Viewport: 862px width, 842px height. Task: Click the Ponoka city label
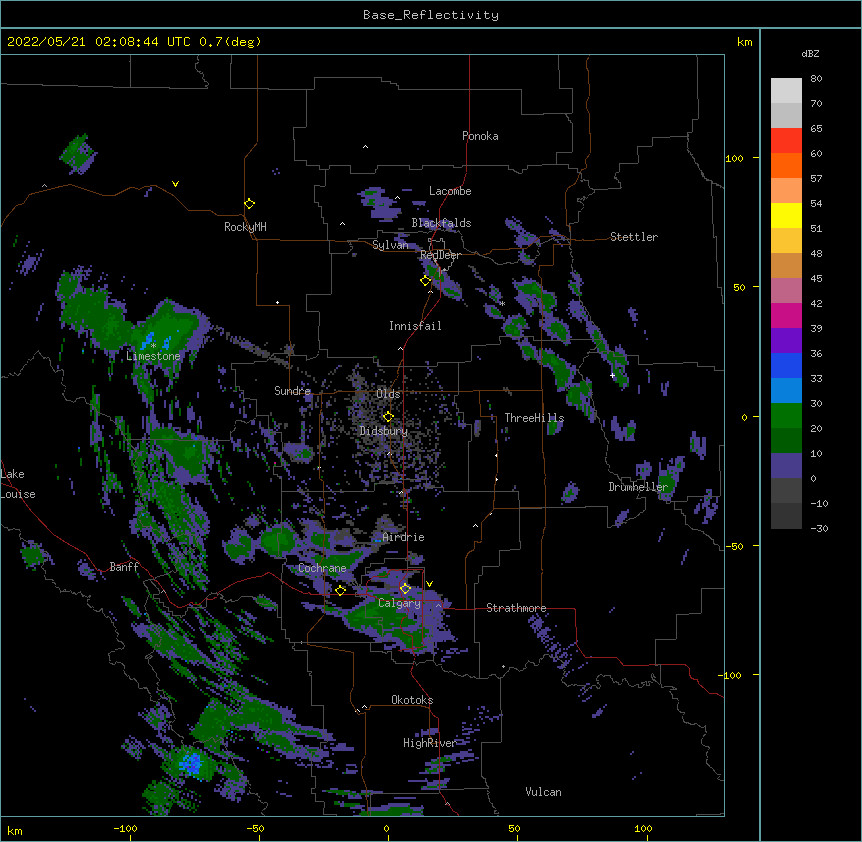tap(480, 136)
